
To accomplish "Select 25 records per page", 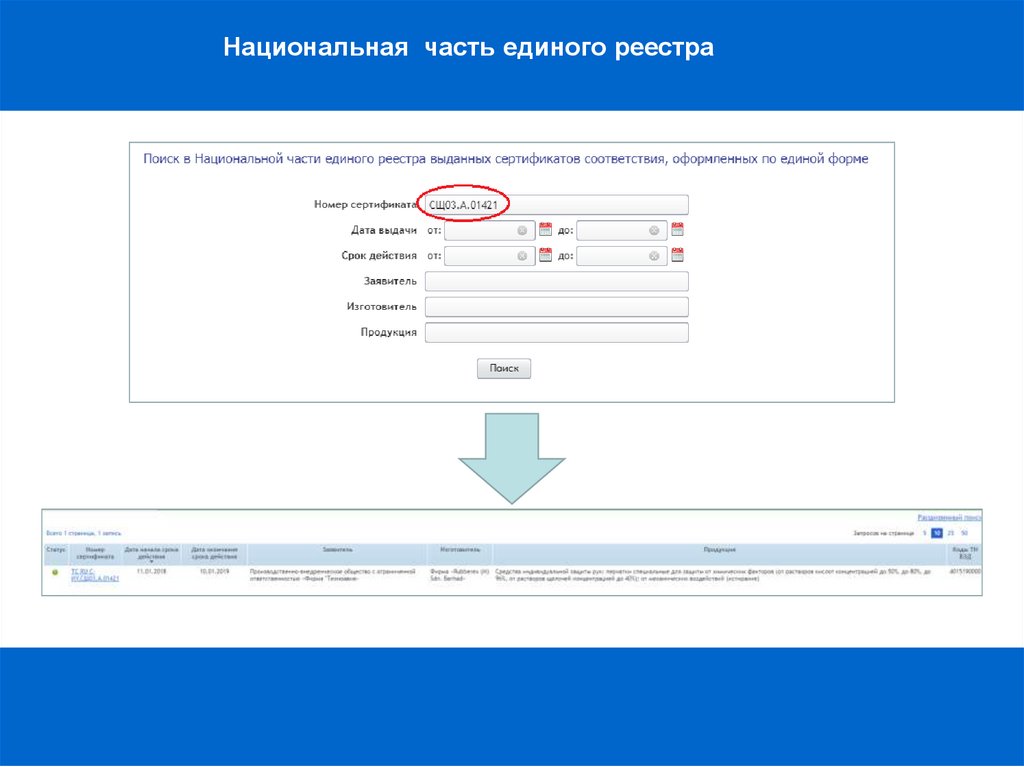I will pyautogui.click(x=950, y=534).
